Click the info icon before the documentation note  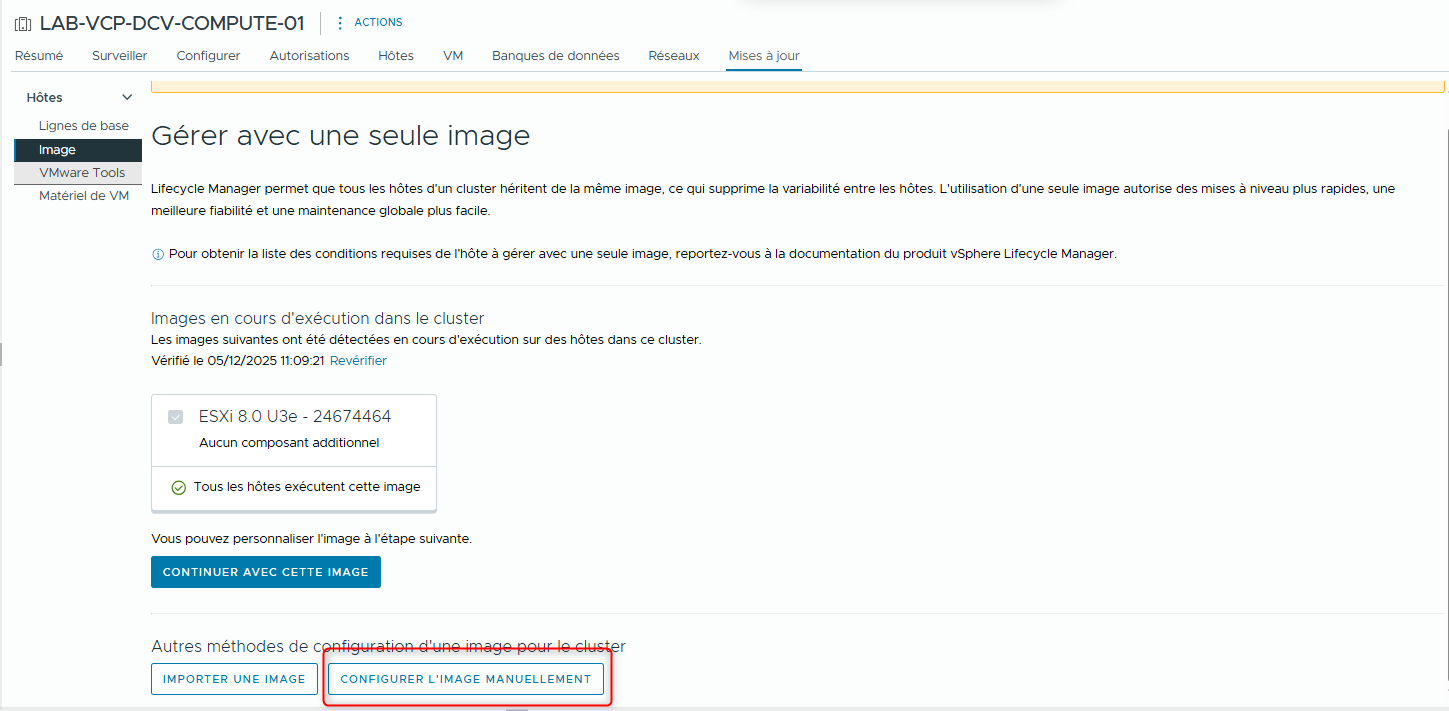(x=157, y=253)
